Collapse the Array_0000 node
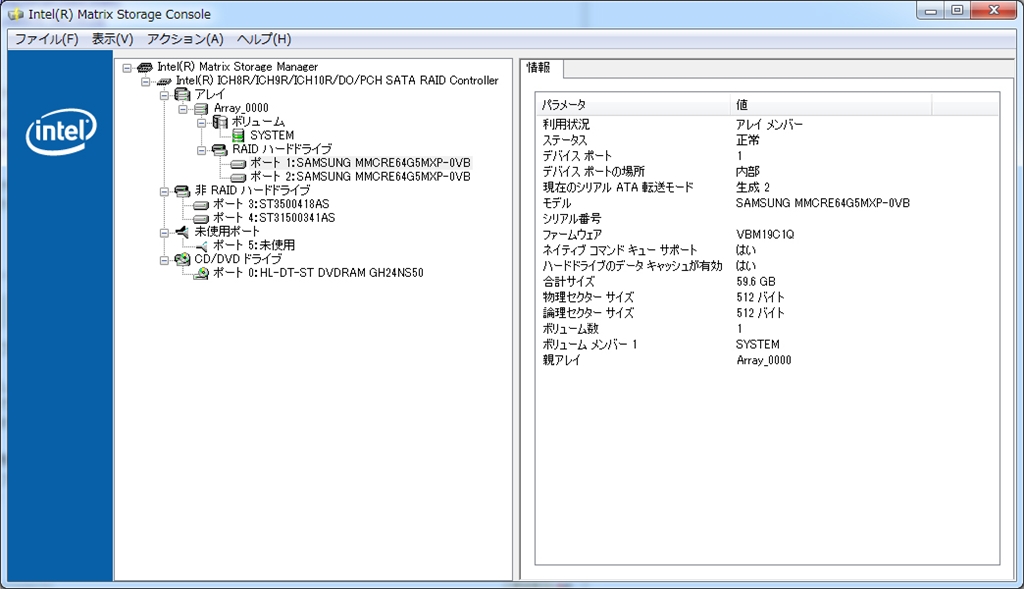The height and width of the screenshot is (589, 1024). 183,108
